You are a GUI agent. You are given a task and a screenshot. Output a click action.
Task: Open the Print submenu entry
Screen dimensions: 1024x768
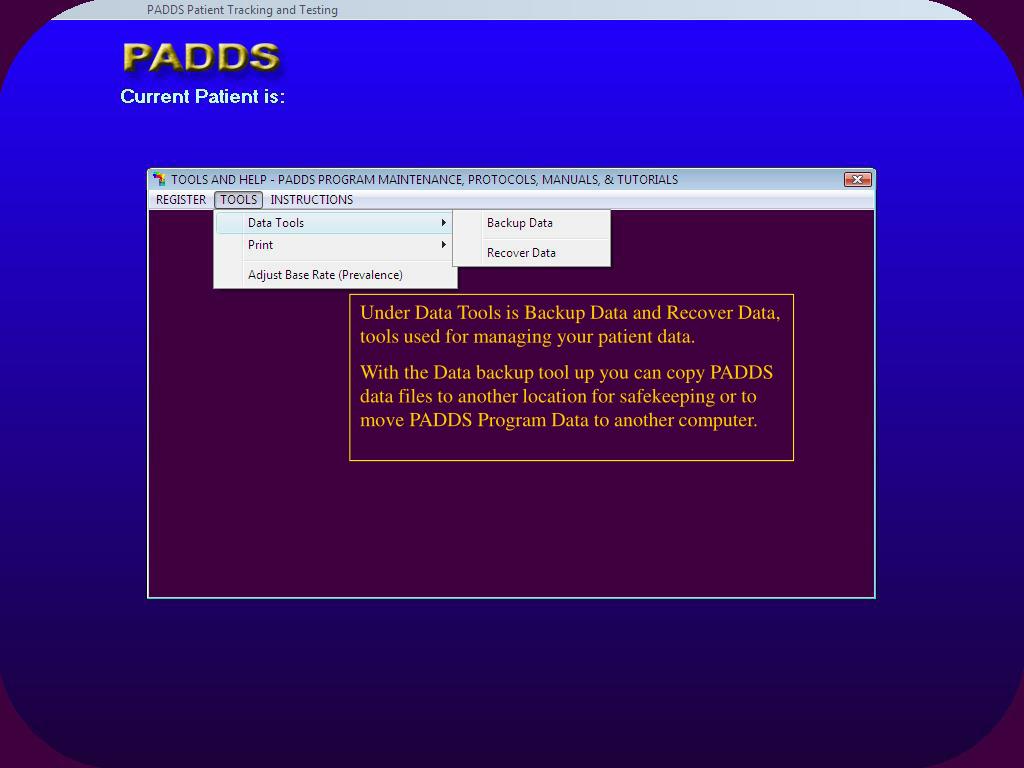(334, 245)
